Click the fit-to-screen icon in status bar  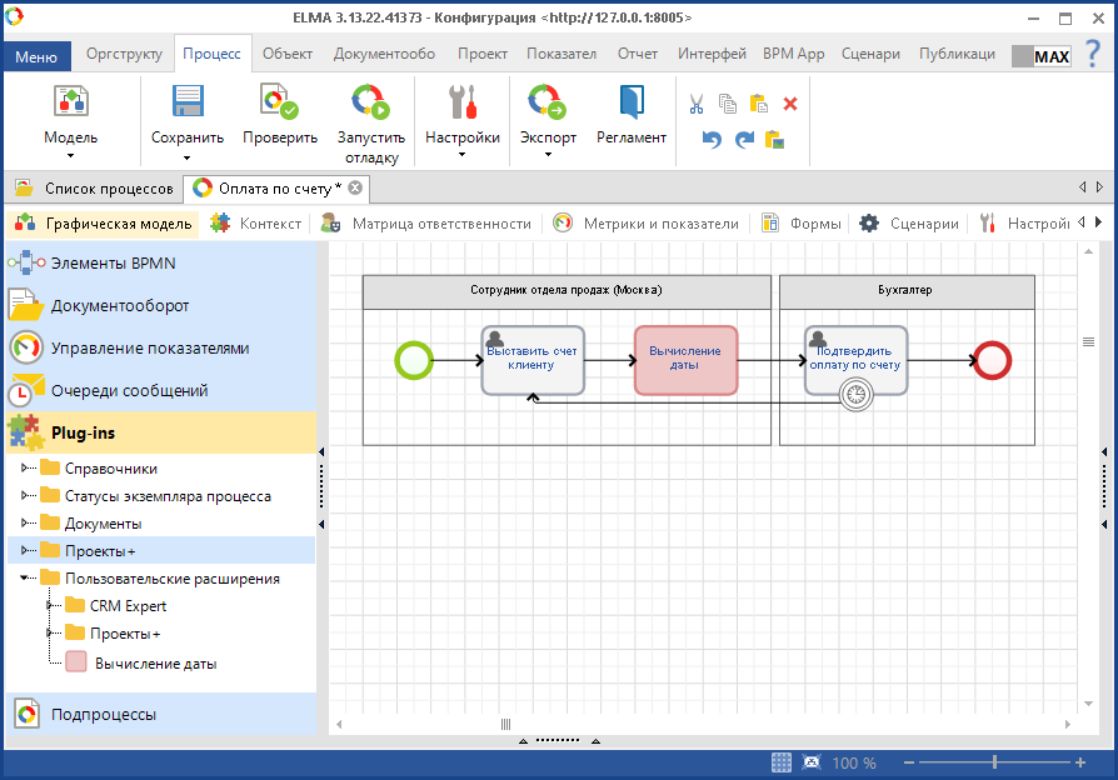click(811, 762)
